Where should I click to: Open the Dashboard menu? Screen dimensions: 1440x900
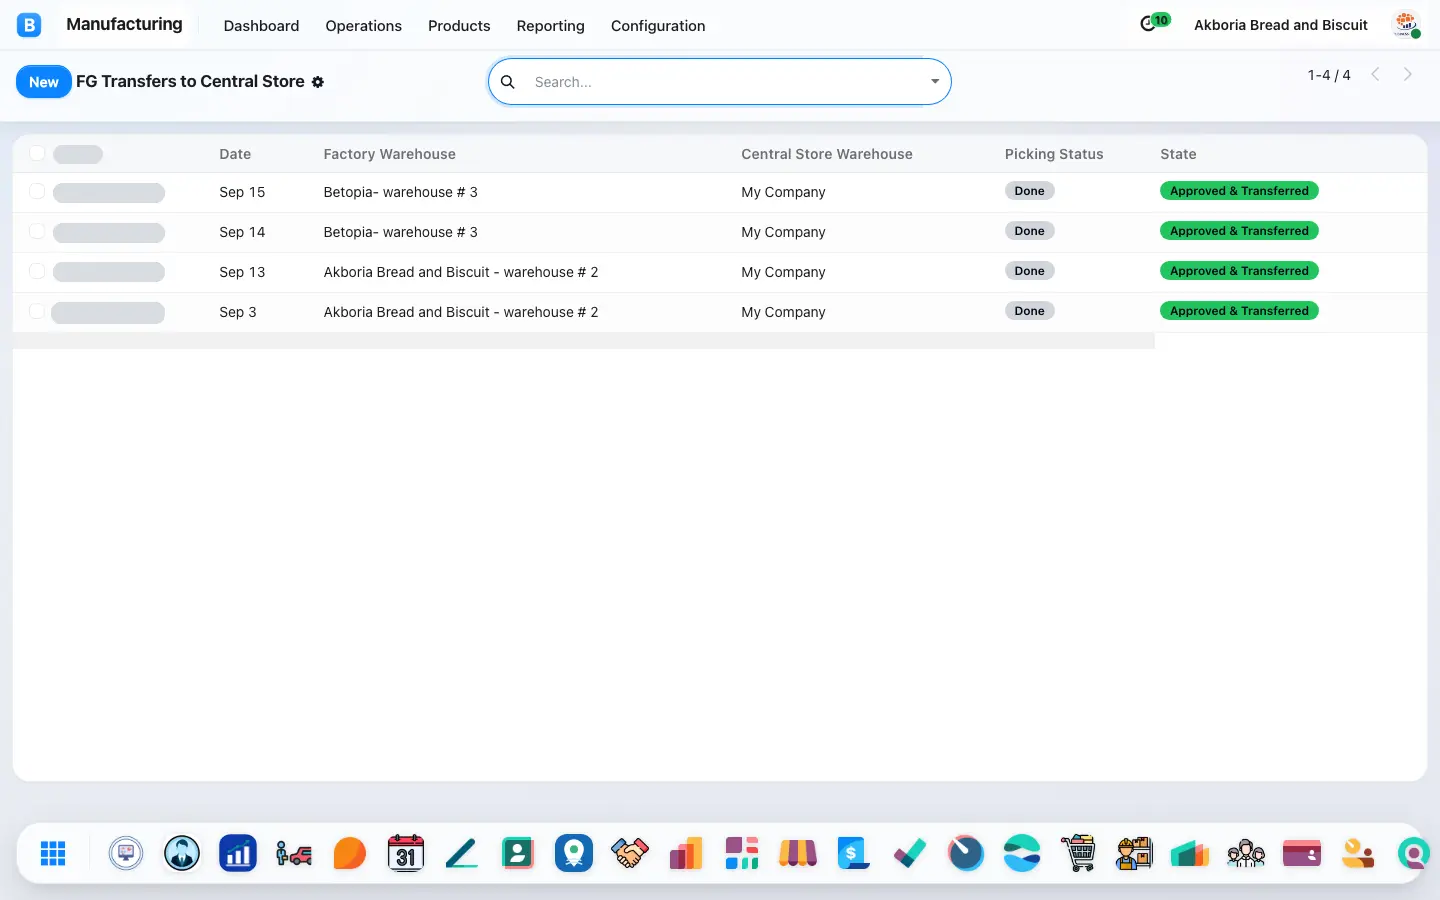(x=261, y=26)
